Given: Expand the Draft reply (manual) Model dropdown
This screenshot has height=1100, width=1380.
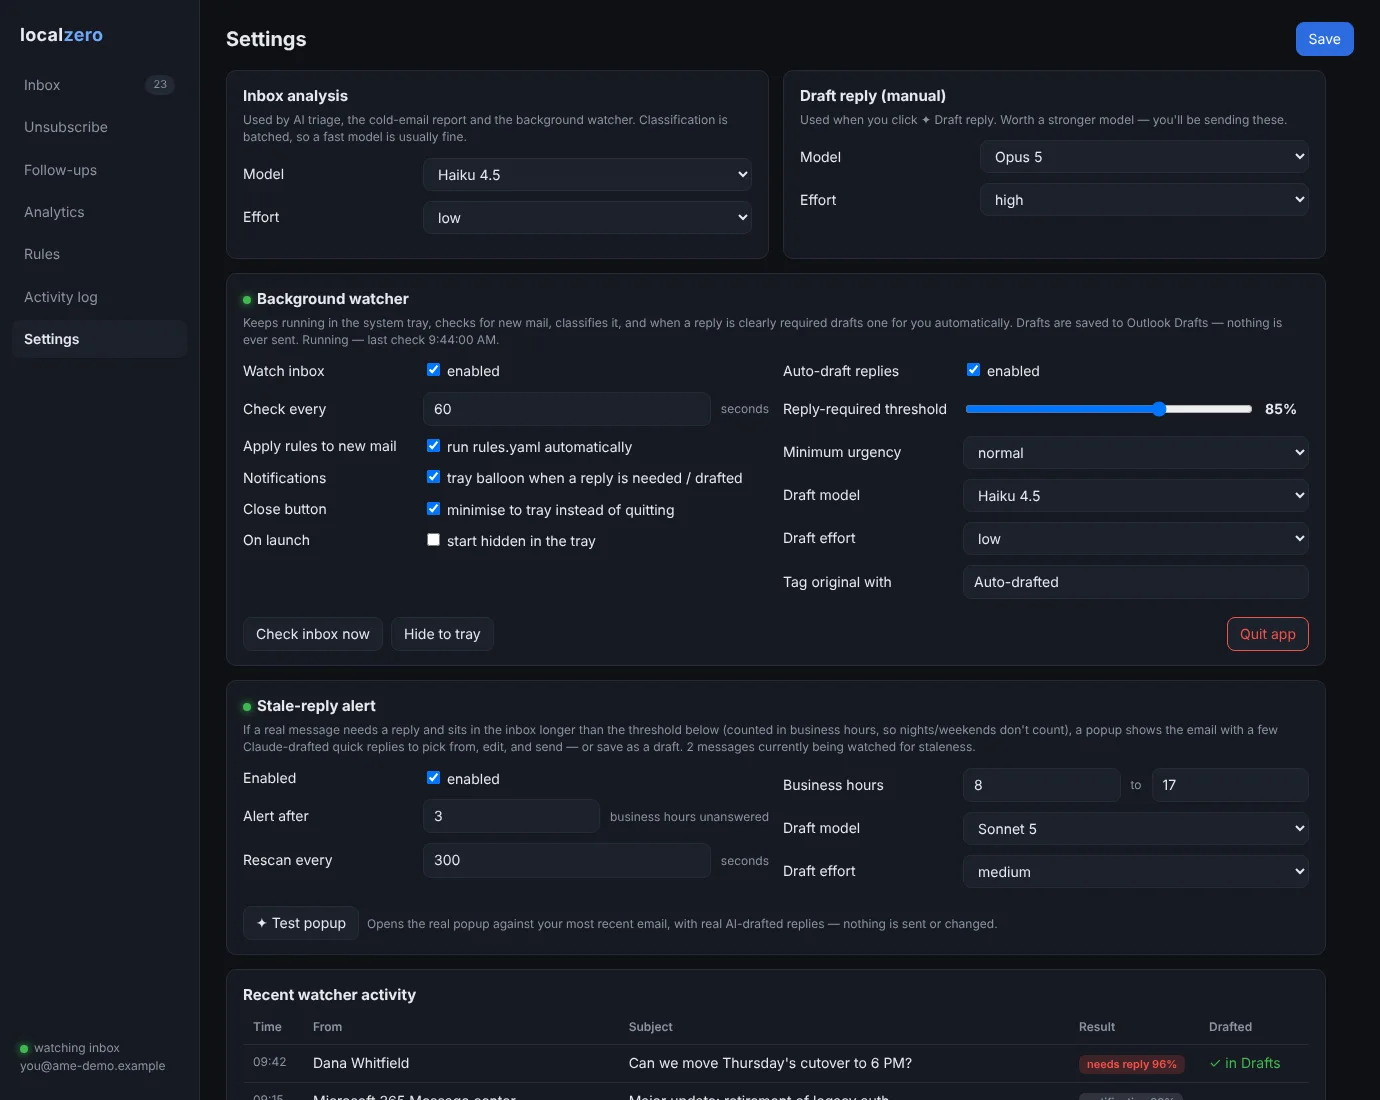Looking at the screenshot, I should [x=1144, y=157].
